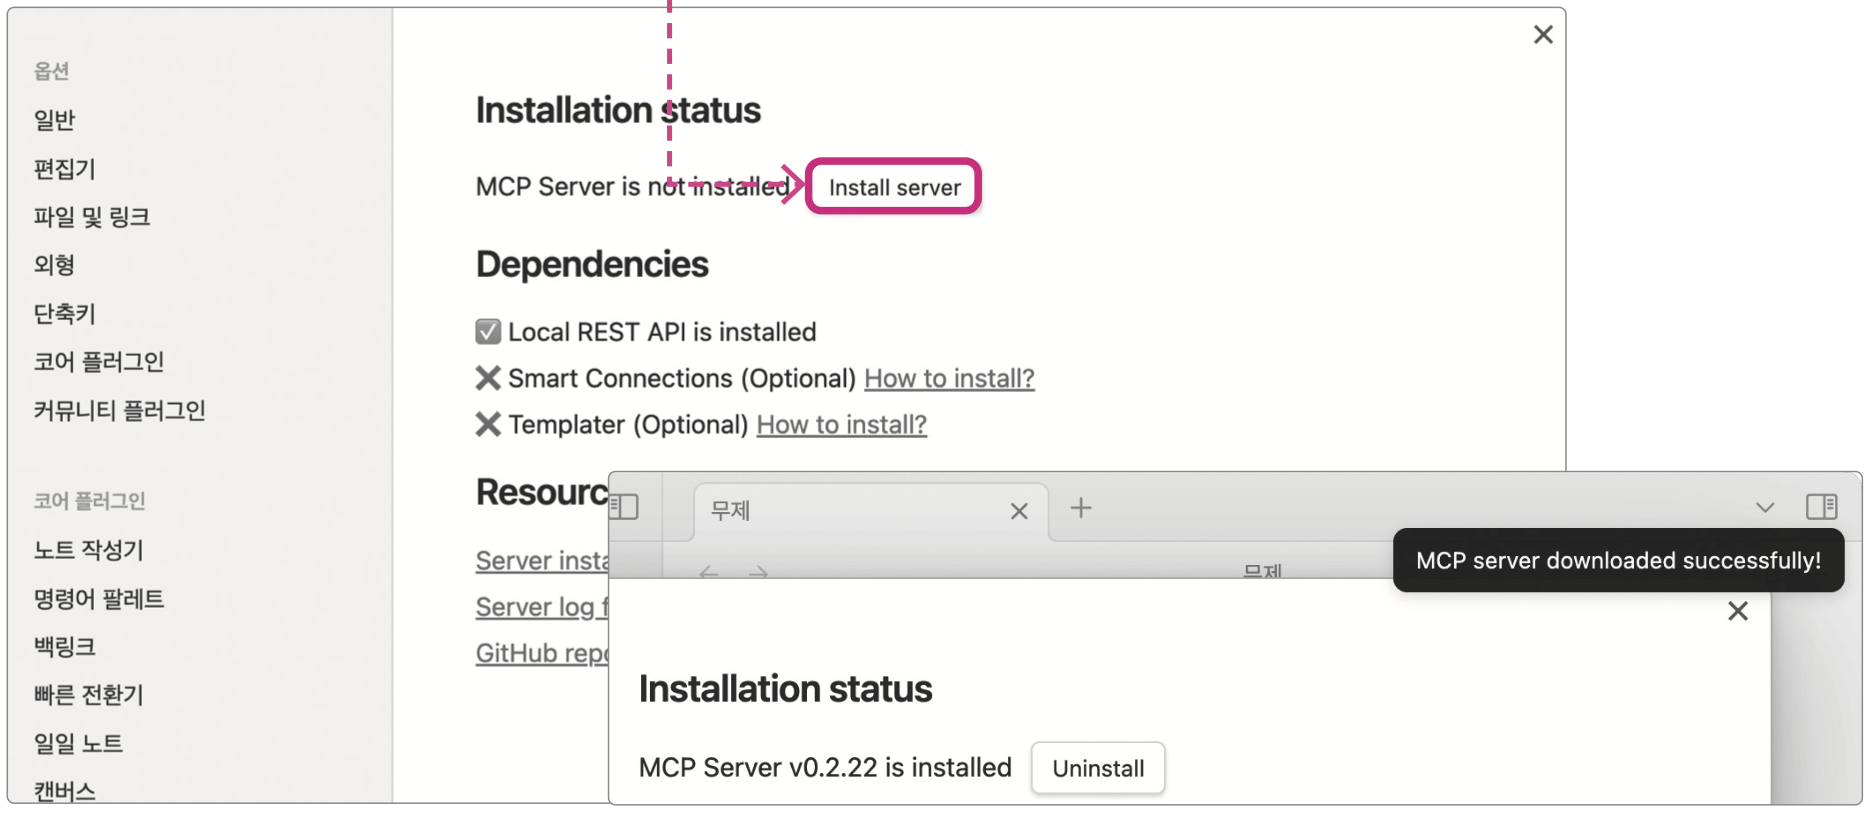Toggle the right sidebar panel icon
Screen dimensions: 1874x814
coord(1821,507)
